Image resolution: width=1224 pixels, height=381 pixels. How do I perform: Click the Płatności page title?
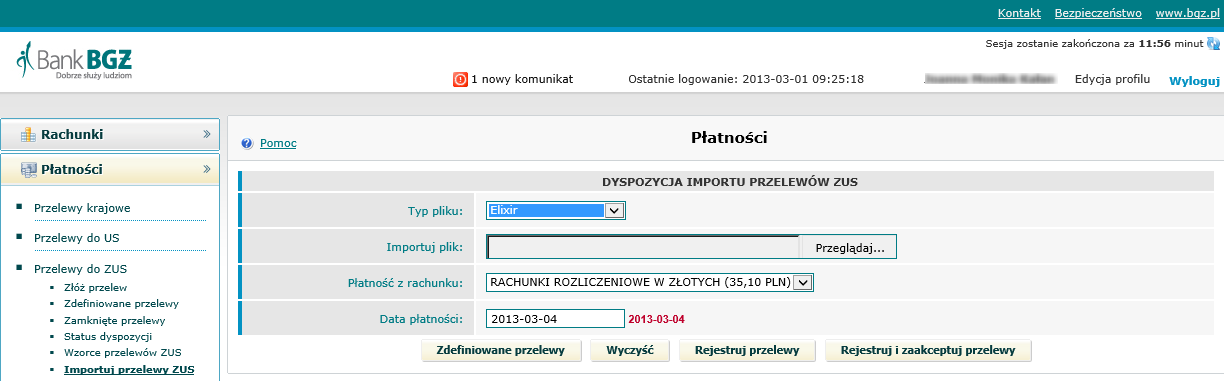tap(729, 137)
